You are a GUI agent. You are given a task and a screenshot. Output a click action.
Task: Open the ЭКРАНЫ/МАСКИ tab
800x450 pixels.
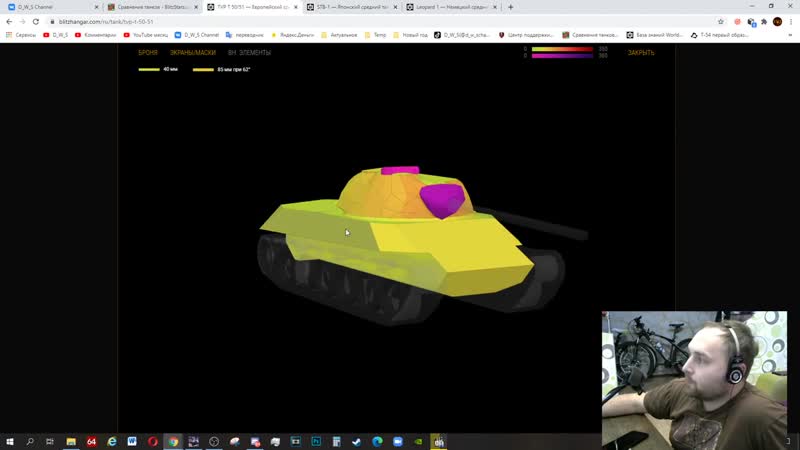pyautogui.click(x=192, y=53)
